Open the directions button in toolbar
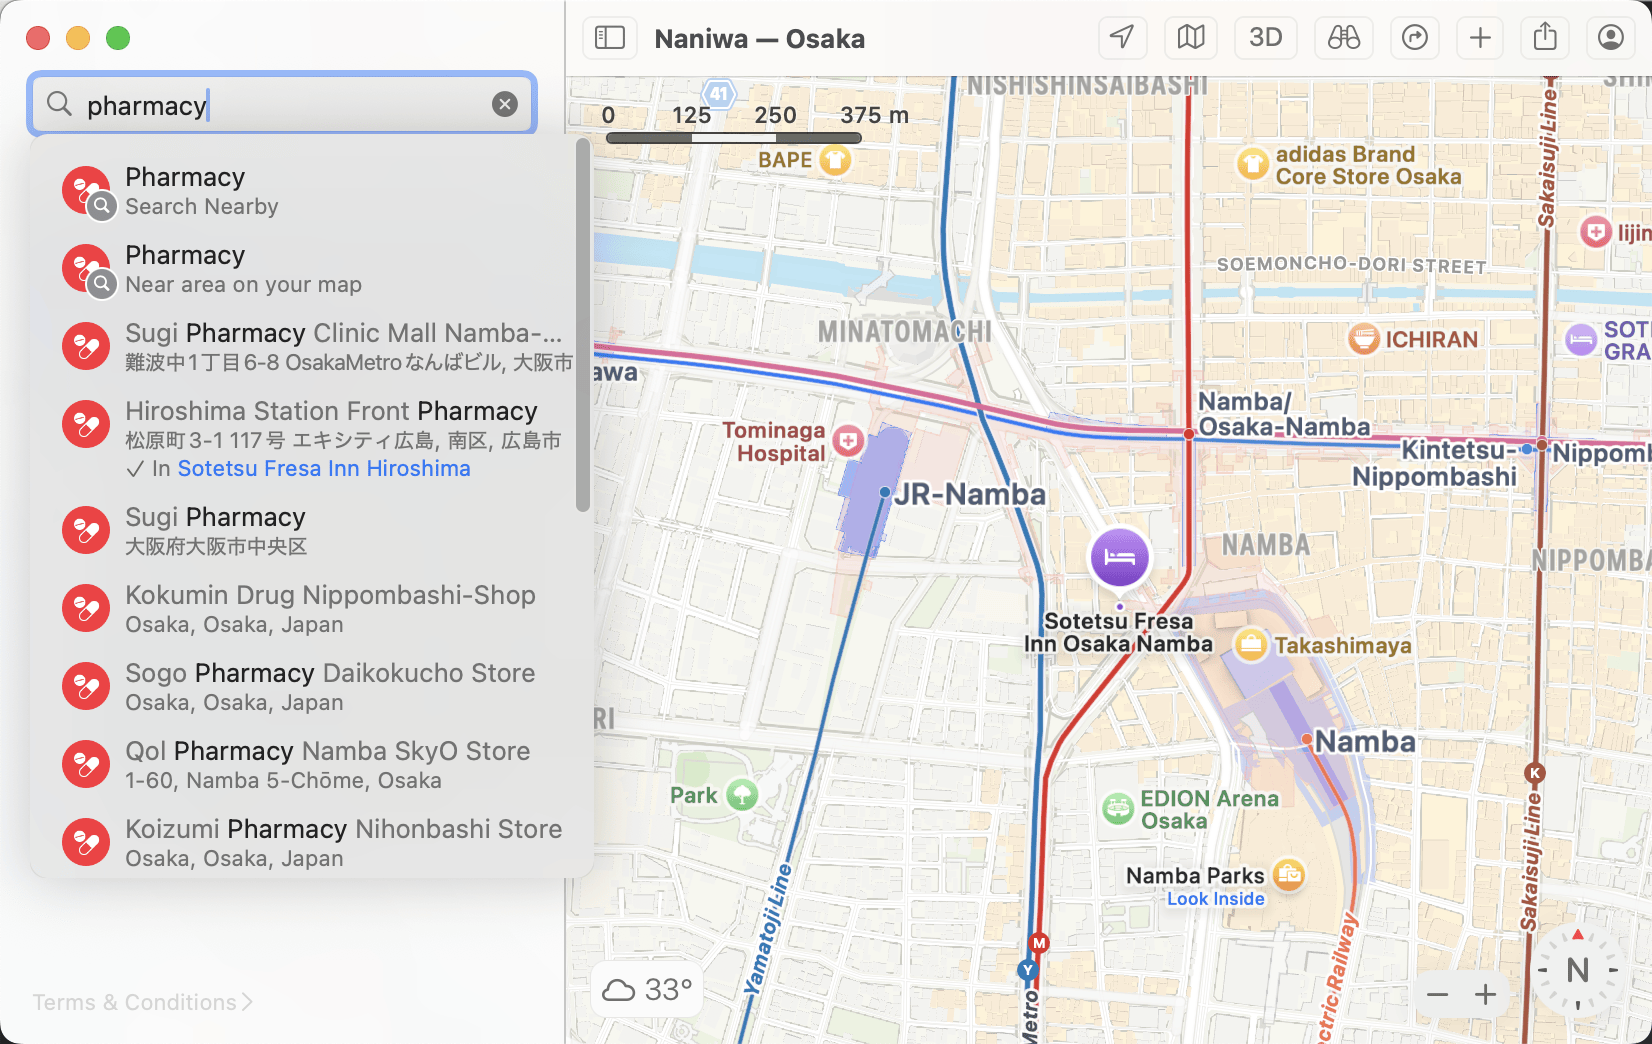Screen dimensions: 1652x1044 click(x=1415, y=38)
